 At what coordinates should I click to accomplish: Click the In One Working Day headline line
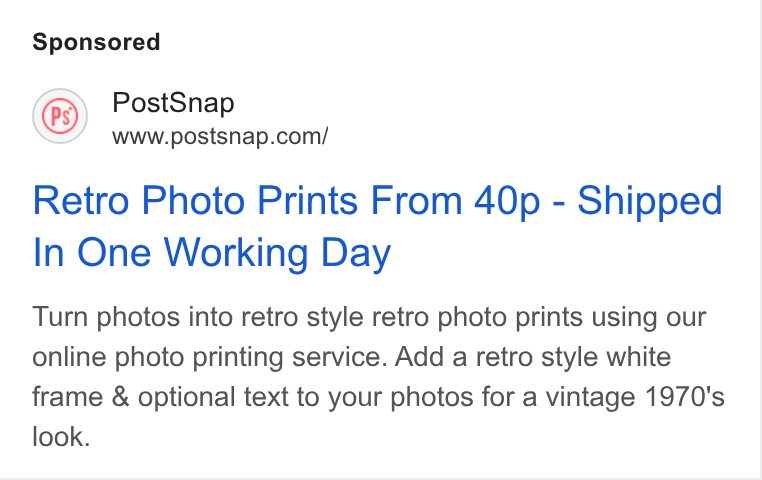[211, 253]
